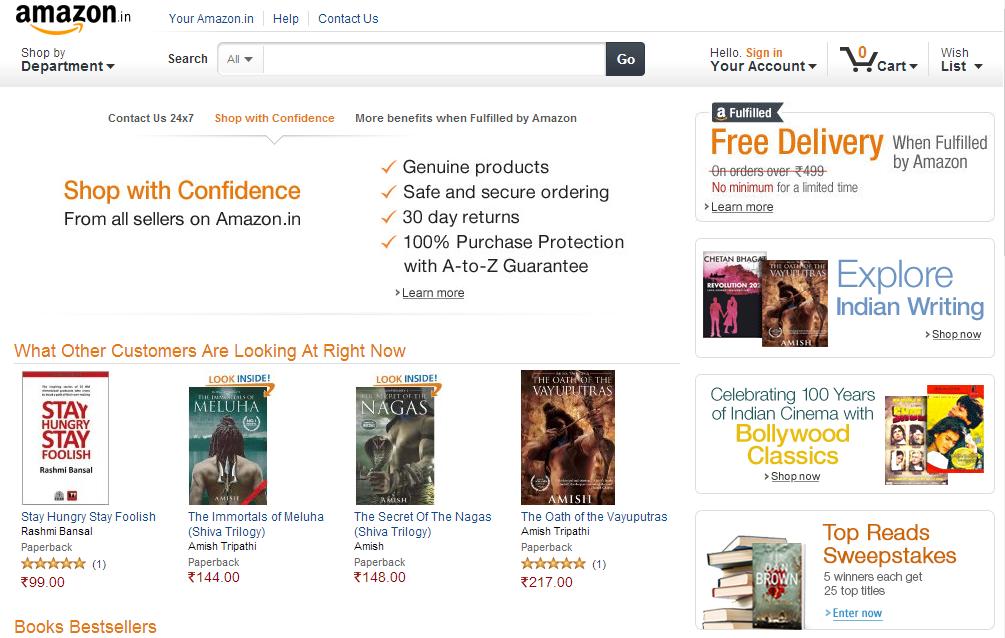The image size is (1005, 638).
Task: Click star rating for Oath of the Vayuputras
Action: (553, 564)
